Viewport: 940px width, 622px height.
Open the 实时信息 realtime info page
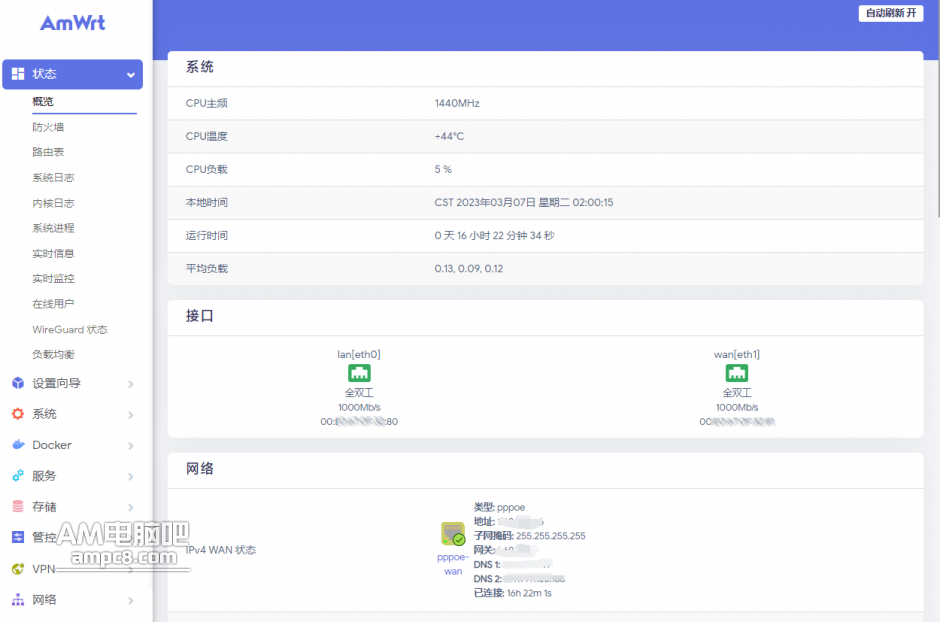point(53,253)
